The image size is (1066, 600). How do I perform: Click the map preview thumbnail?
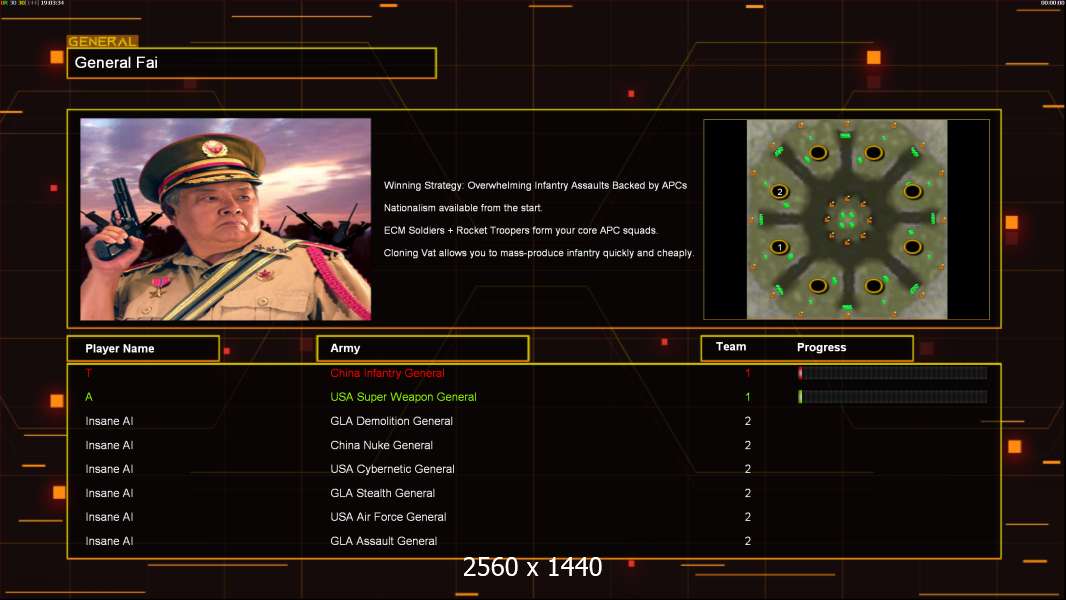[x=846, y=219]
